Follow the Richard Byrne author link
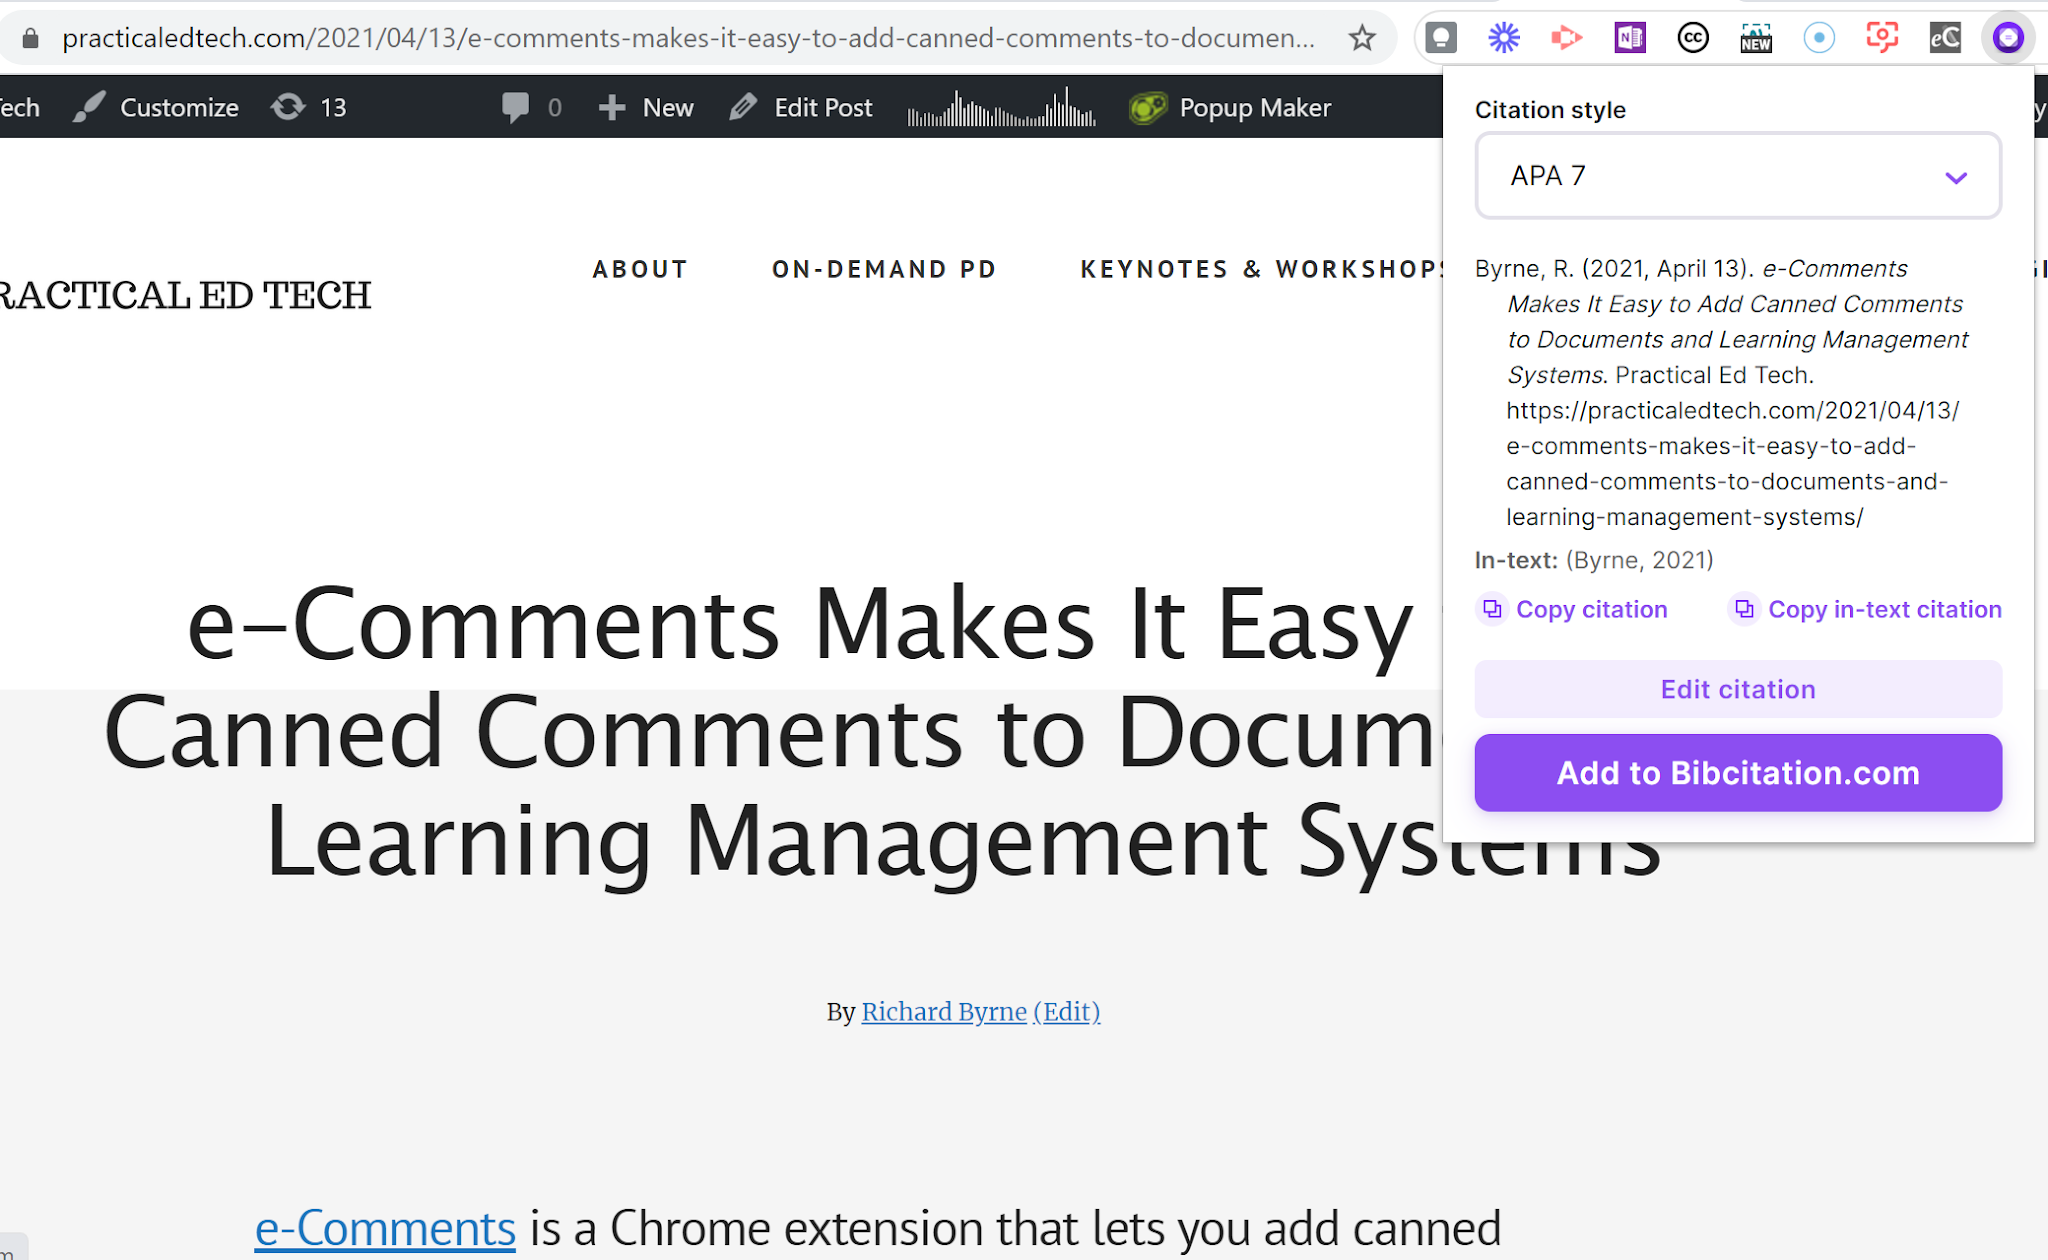 (x=943, y=1012)
